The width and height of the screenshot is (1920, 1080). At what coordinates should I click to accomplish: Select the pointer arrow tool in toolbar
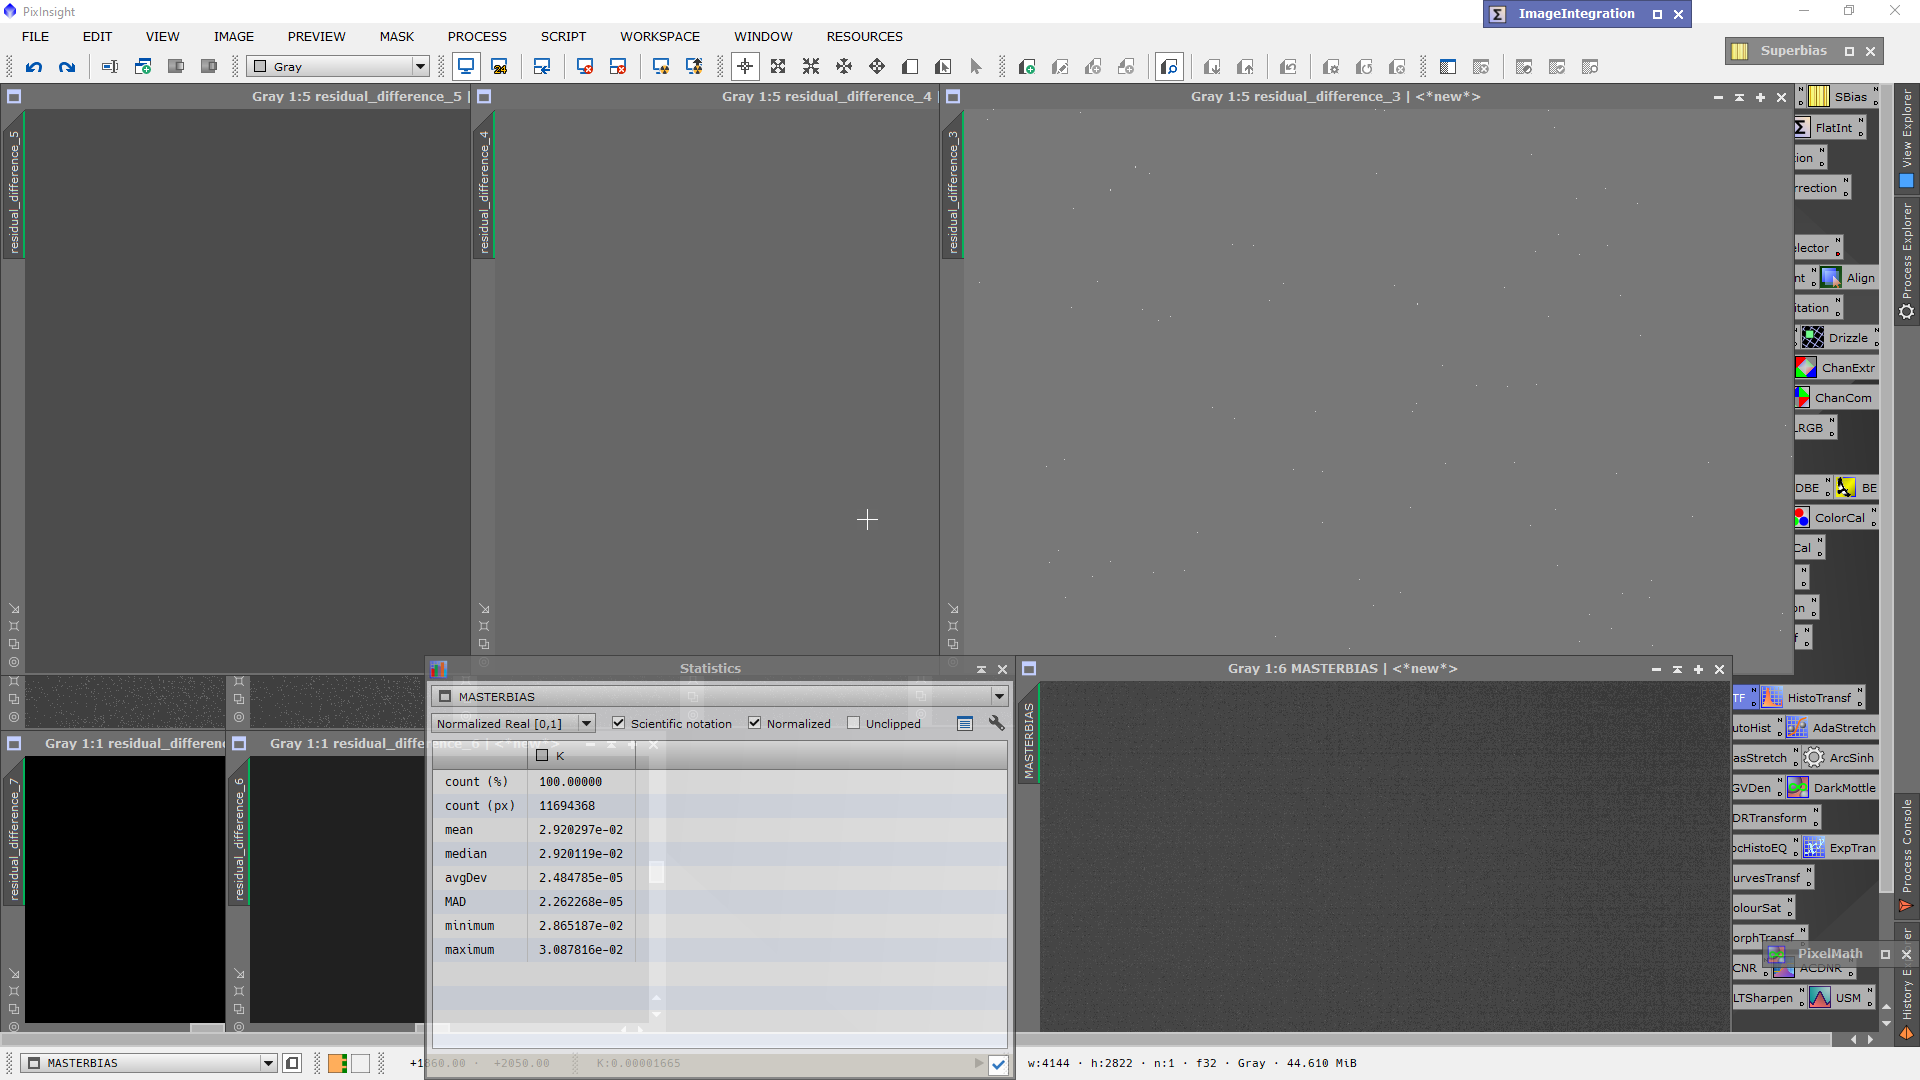coord(976,67)
